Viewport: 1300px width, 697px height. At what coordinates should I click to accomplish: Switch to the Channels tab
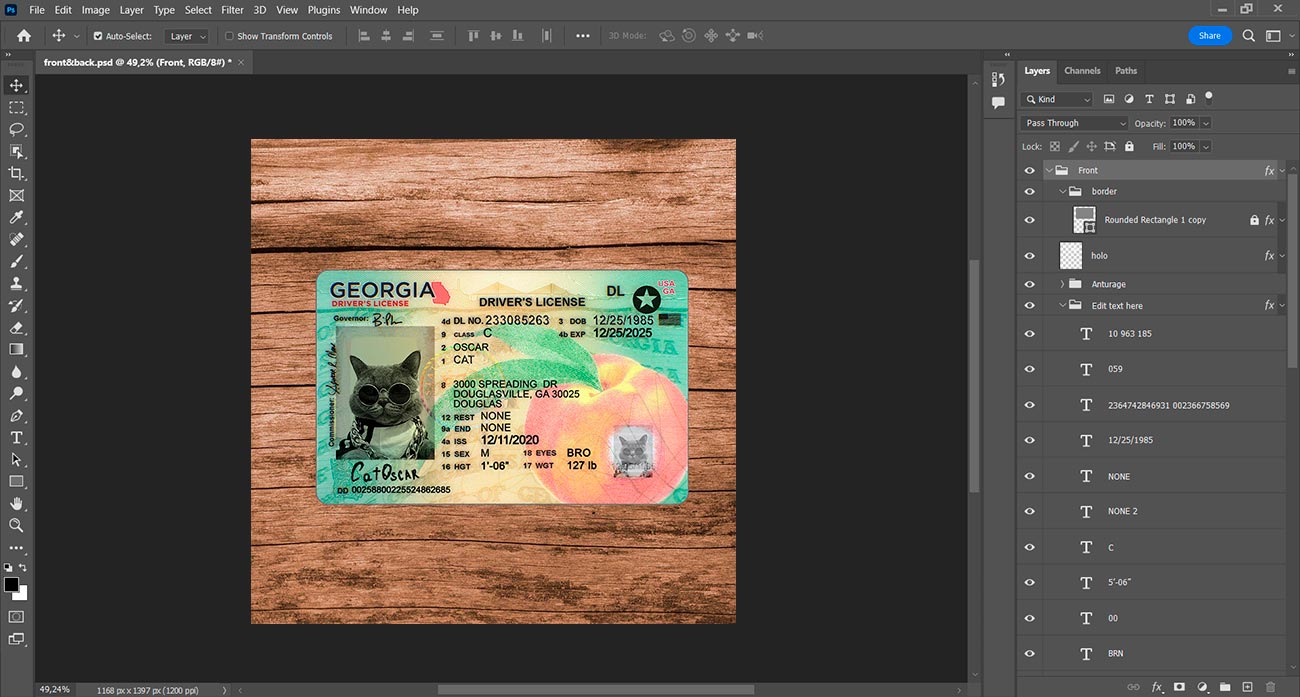1082,71
